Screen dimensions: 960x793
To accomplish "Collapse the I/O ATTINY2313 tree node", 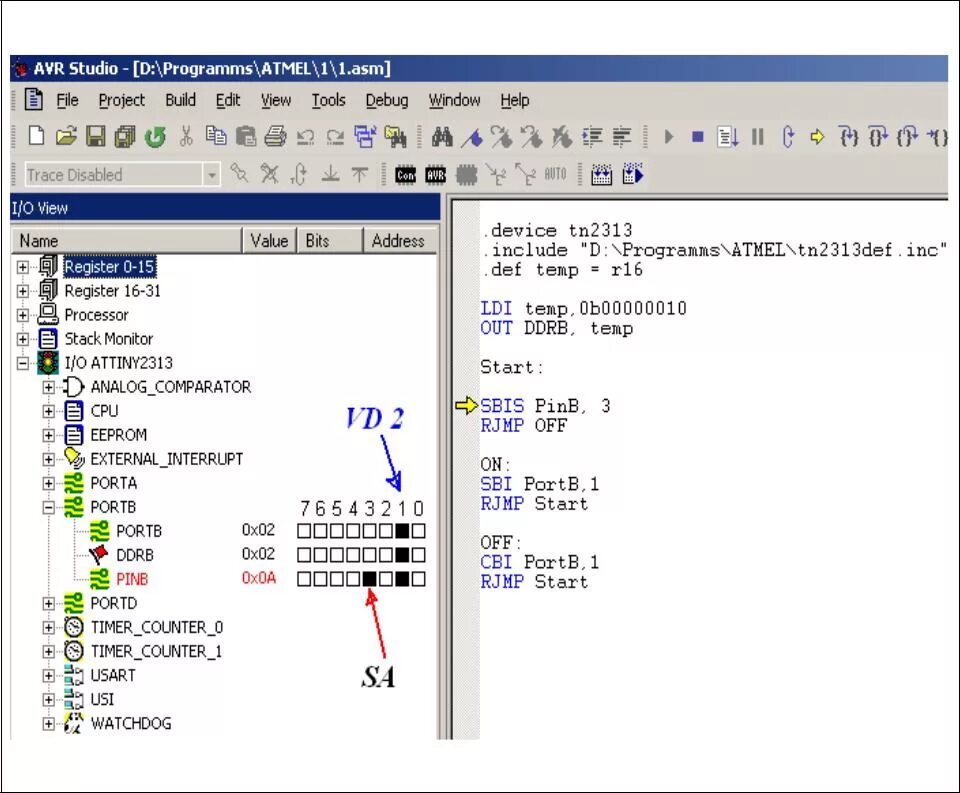I will 23,363.
